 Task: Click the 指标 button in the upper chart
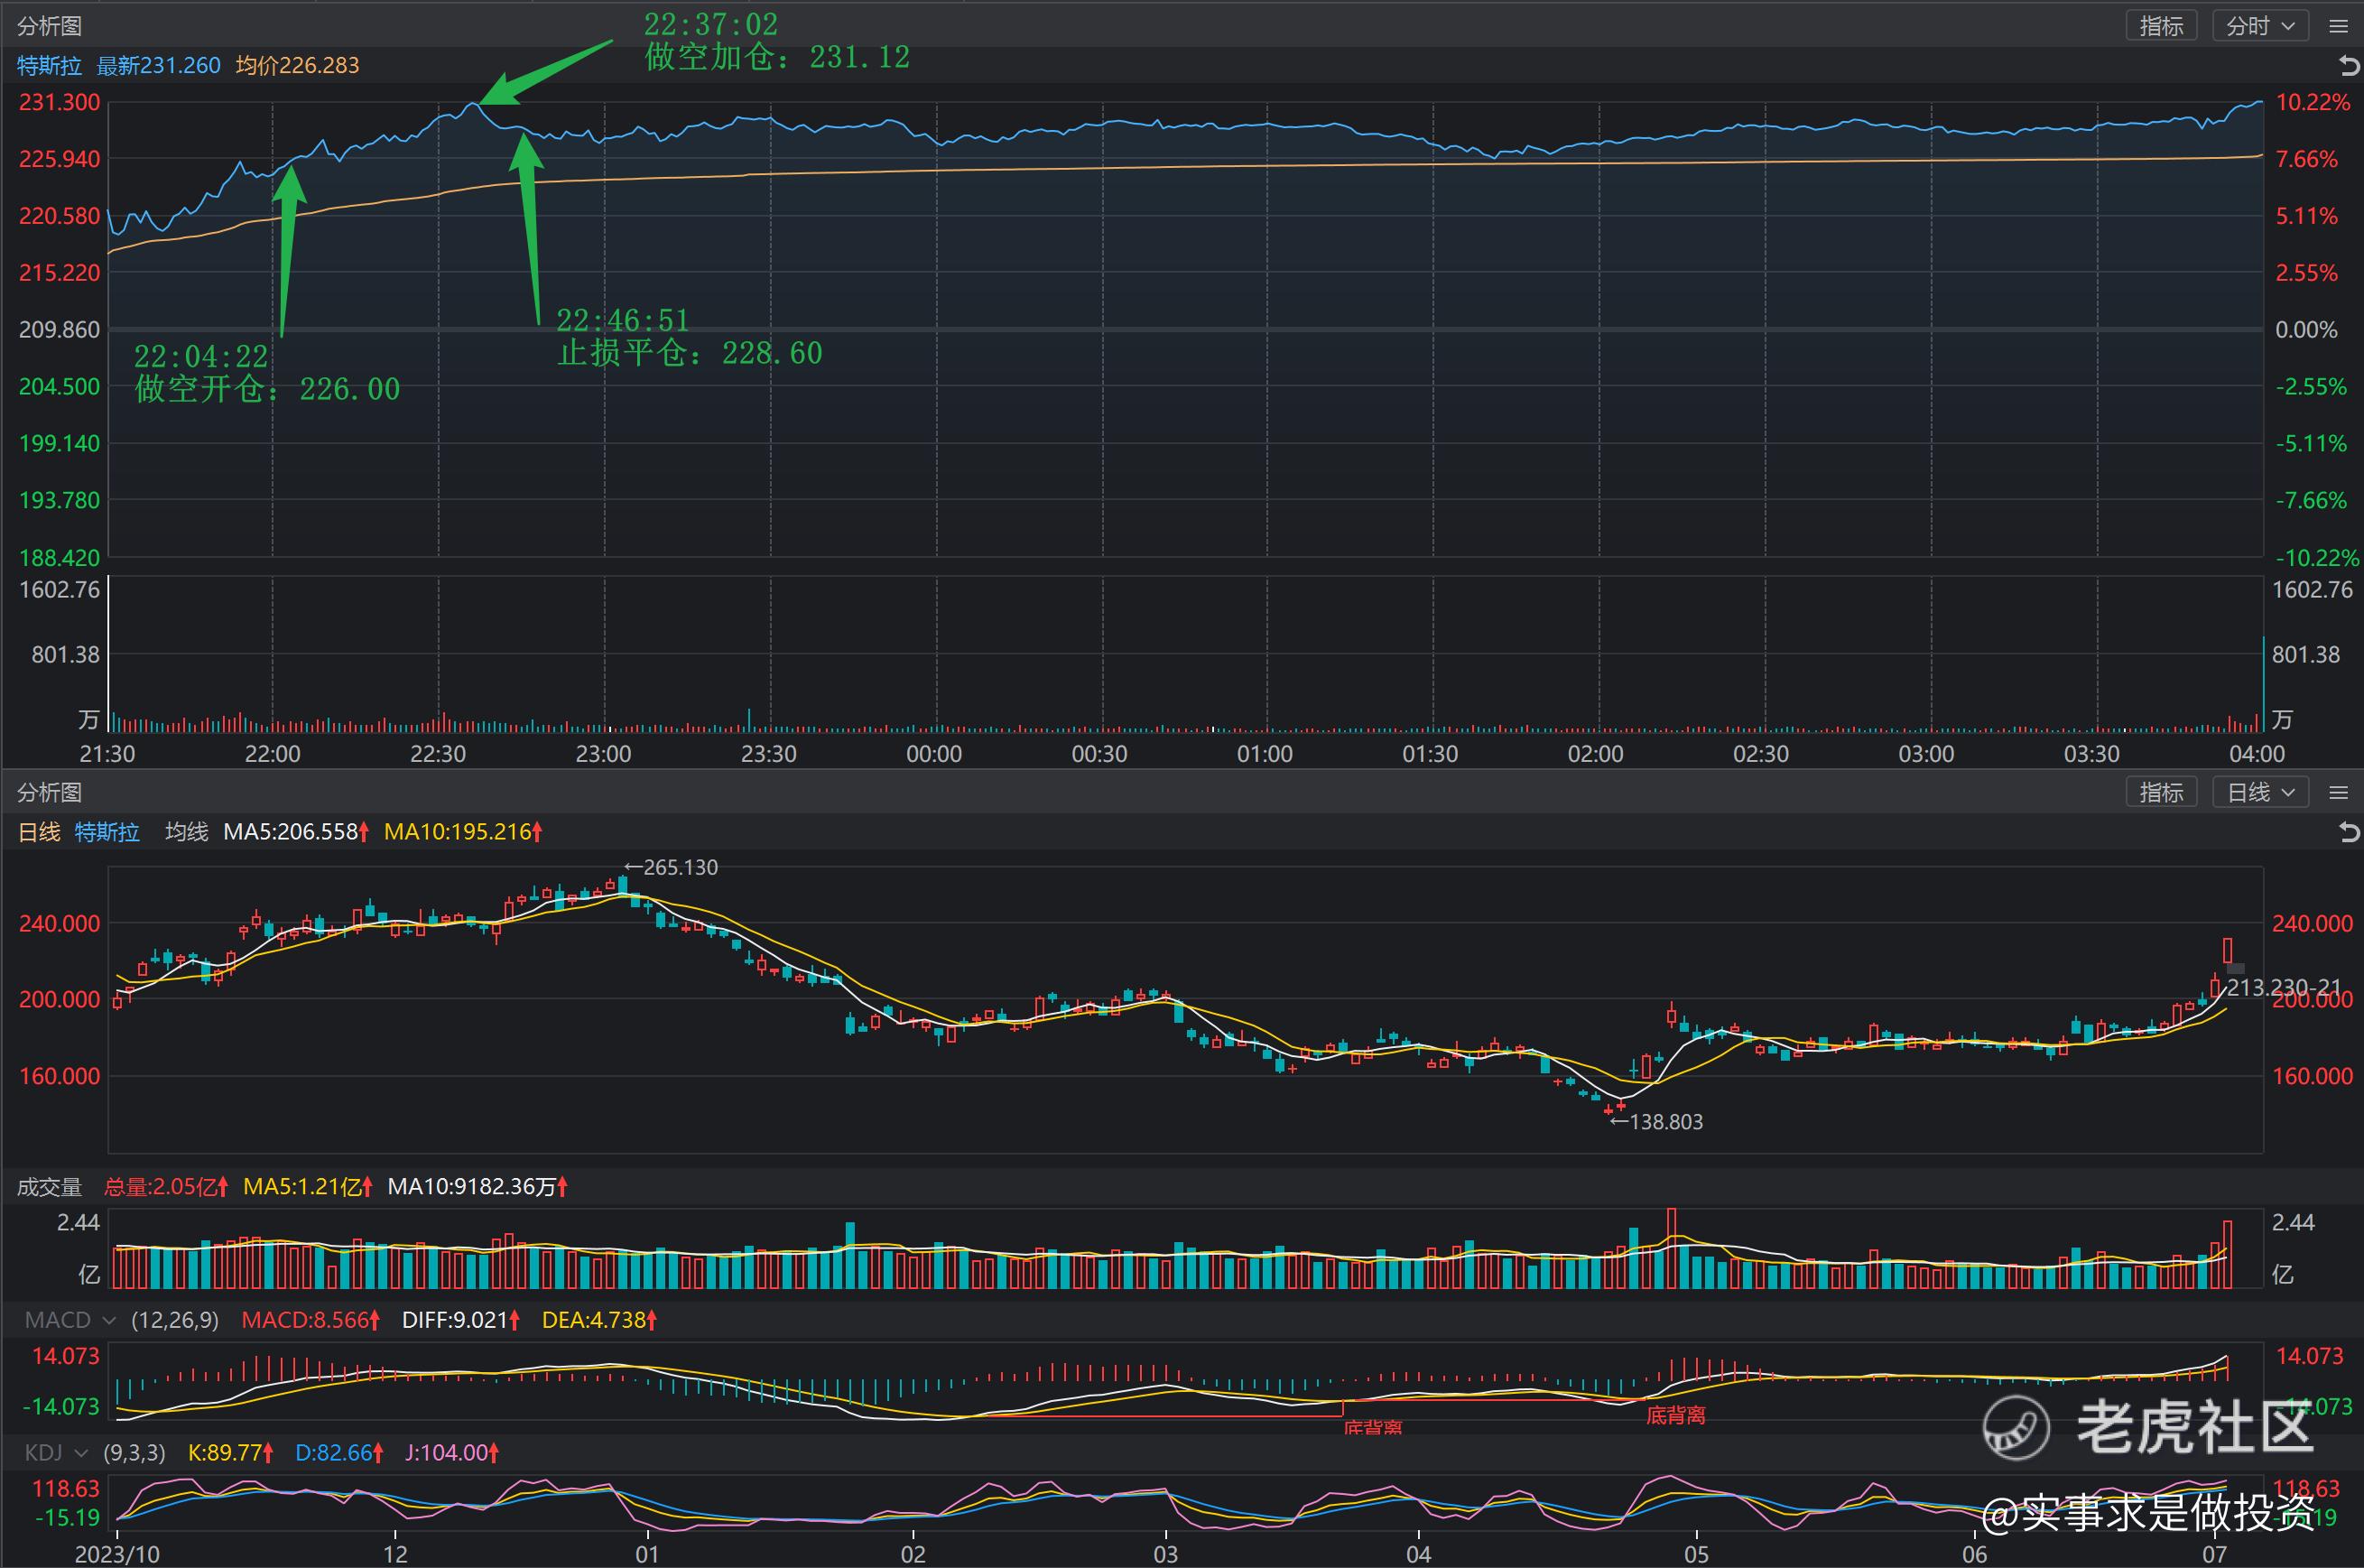point(2161,26)
